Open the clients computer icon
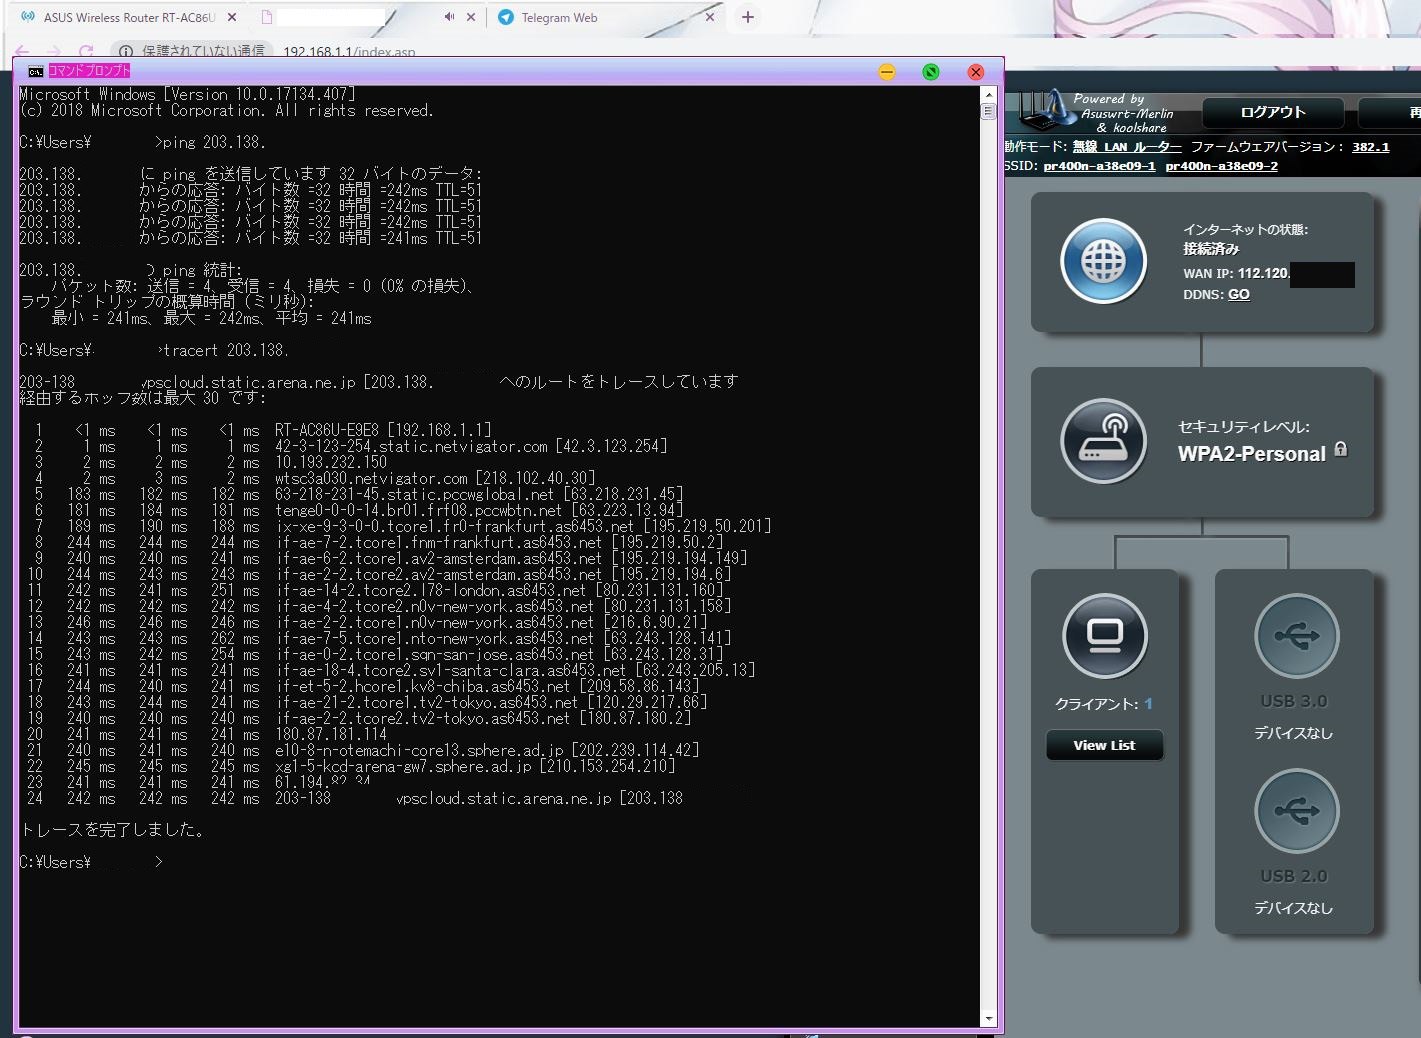This screenshot has width=1421, height=1038. 1104,636
